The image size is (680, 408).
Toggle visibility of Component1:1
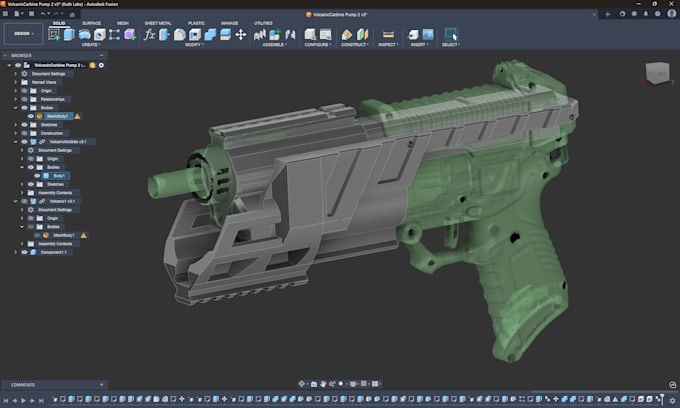click(24, 252)
